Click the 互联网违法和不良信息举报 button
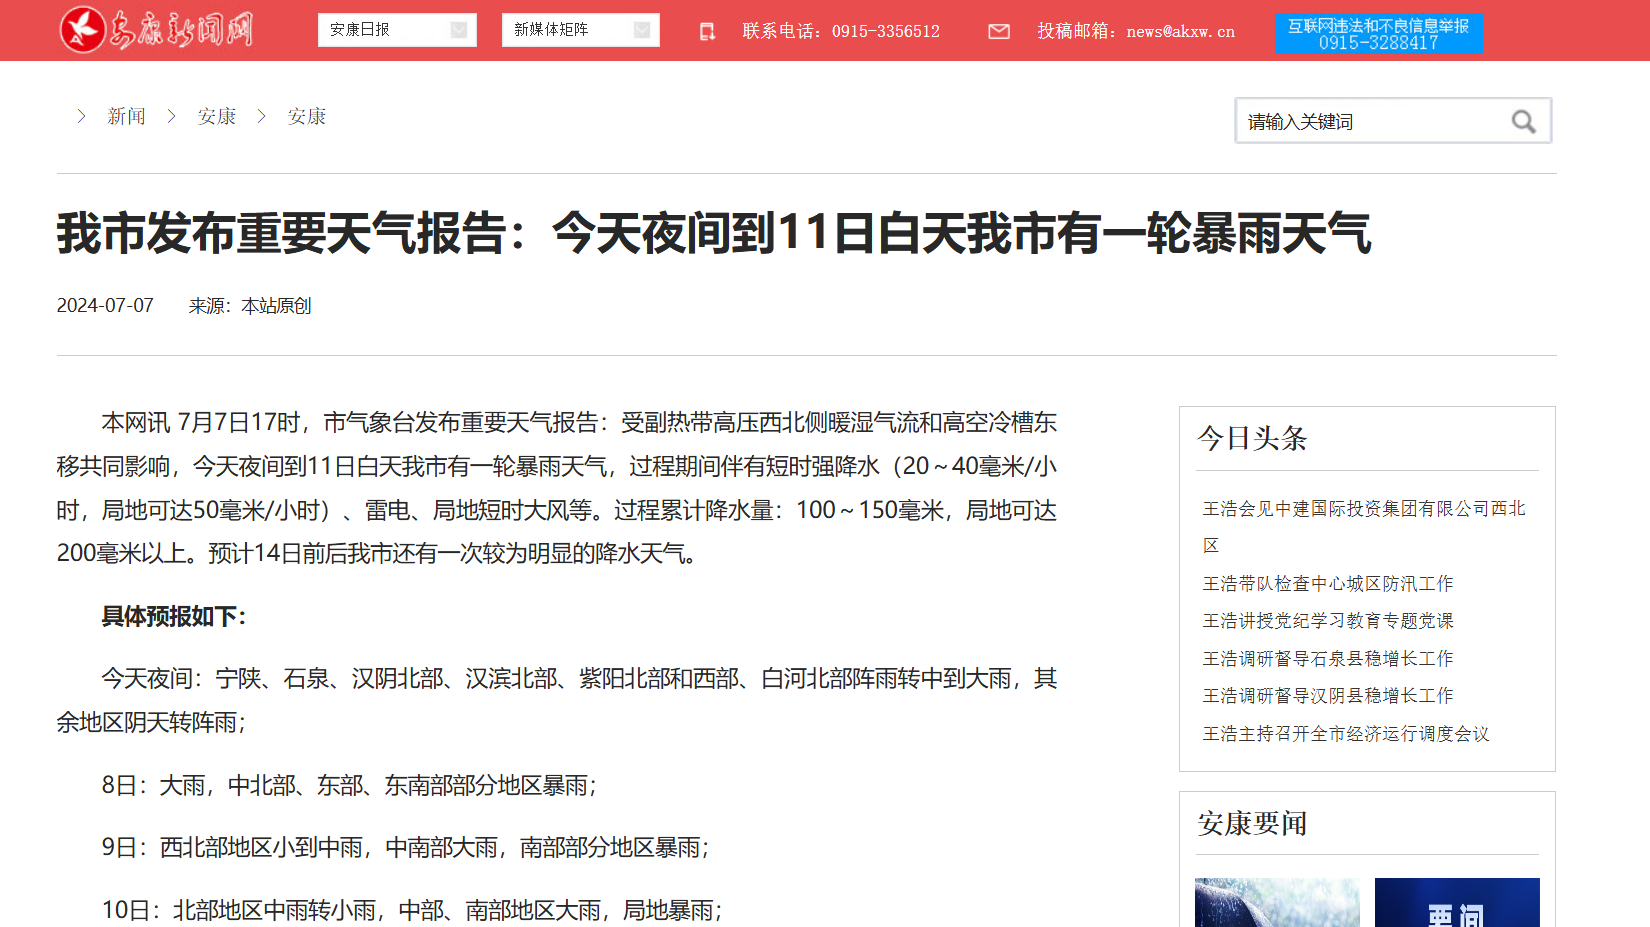This screenshot has height=927, width=1650. pos(1378,34)
